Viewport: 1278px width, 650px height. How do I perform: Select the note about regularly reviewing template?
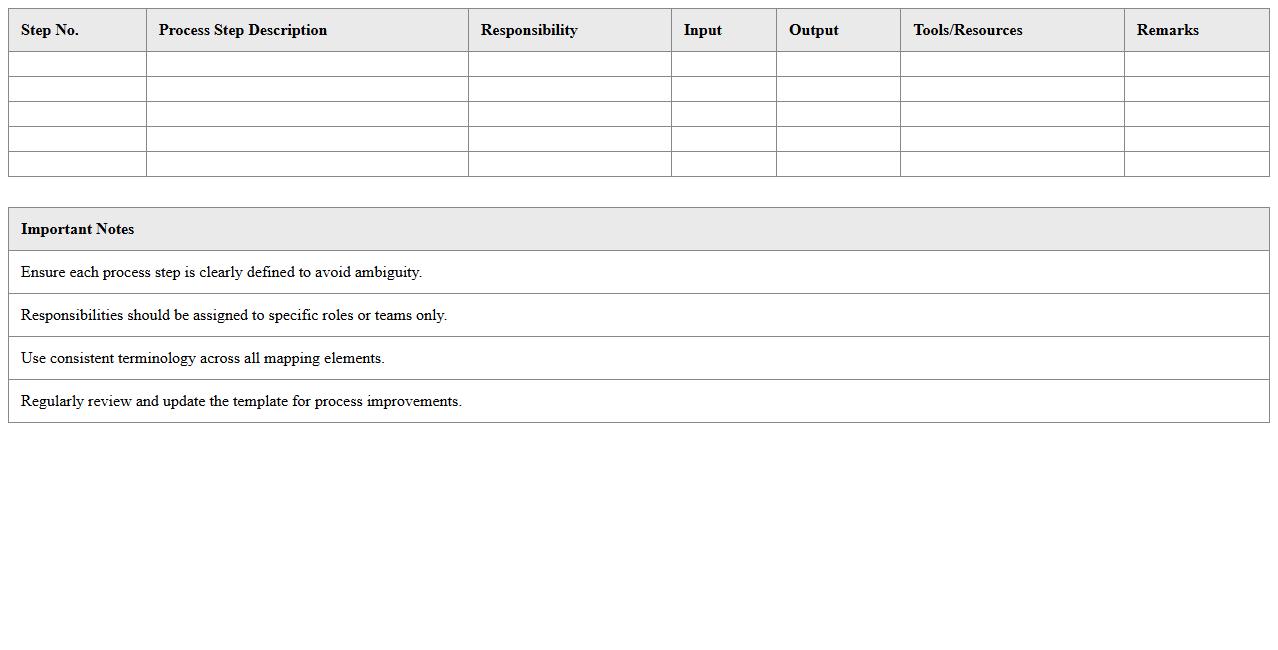point(241,401)
